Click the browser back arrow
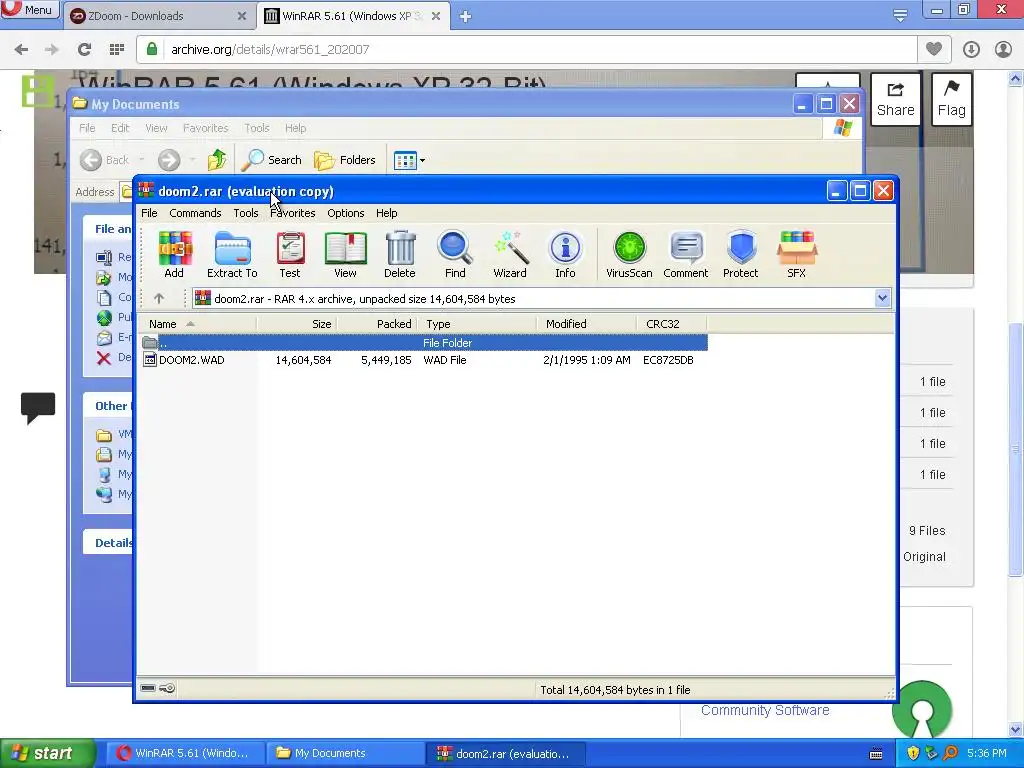 (x=21, y=50)
